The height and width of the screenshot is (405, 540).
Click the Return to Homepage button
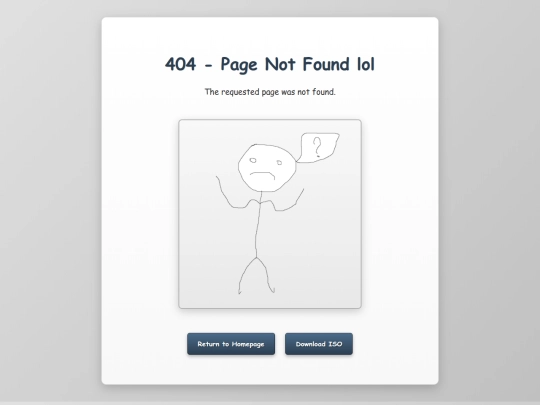231,344
